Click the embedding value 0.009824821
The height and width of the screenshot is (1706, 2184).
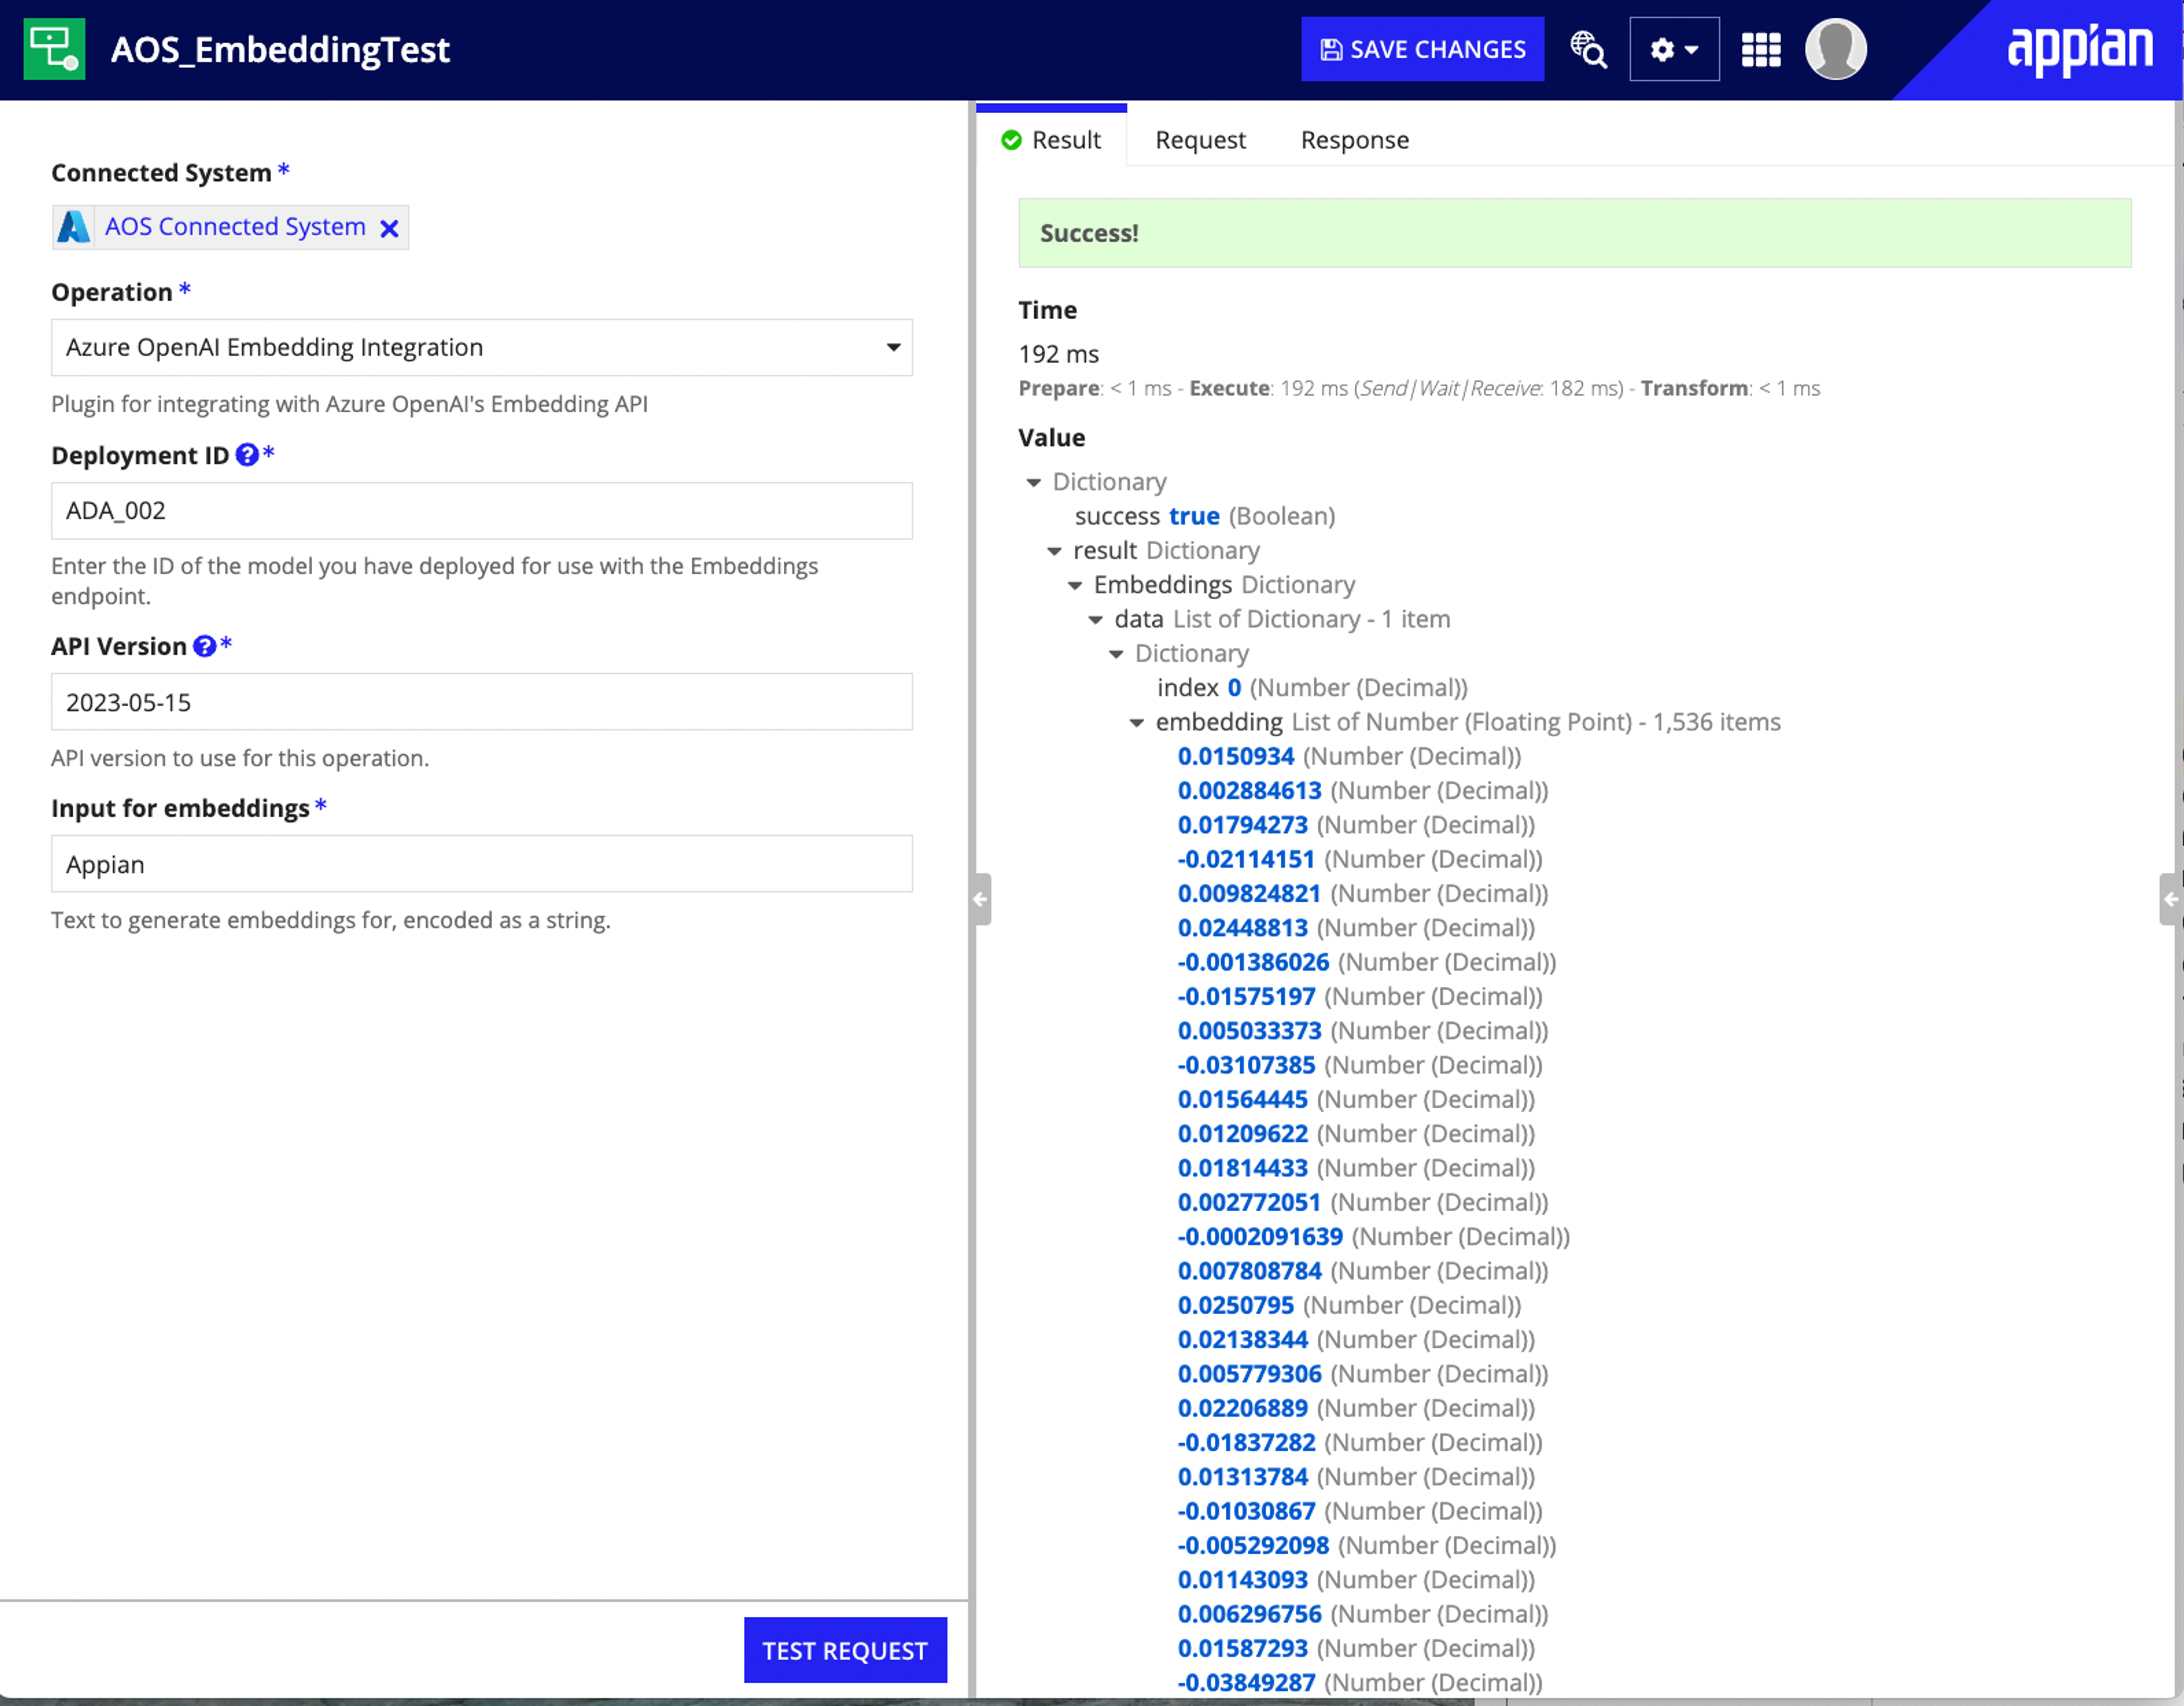[x=1249, y=894]
